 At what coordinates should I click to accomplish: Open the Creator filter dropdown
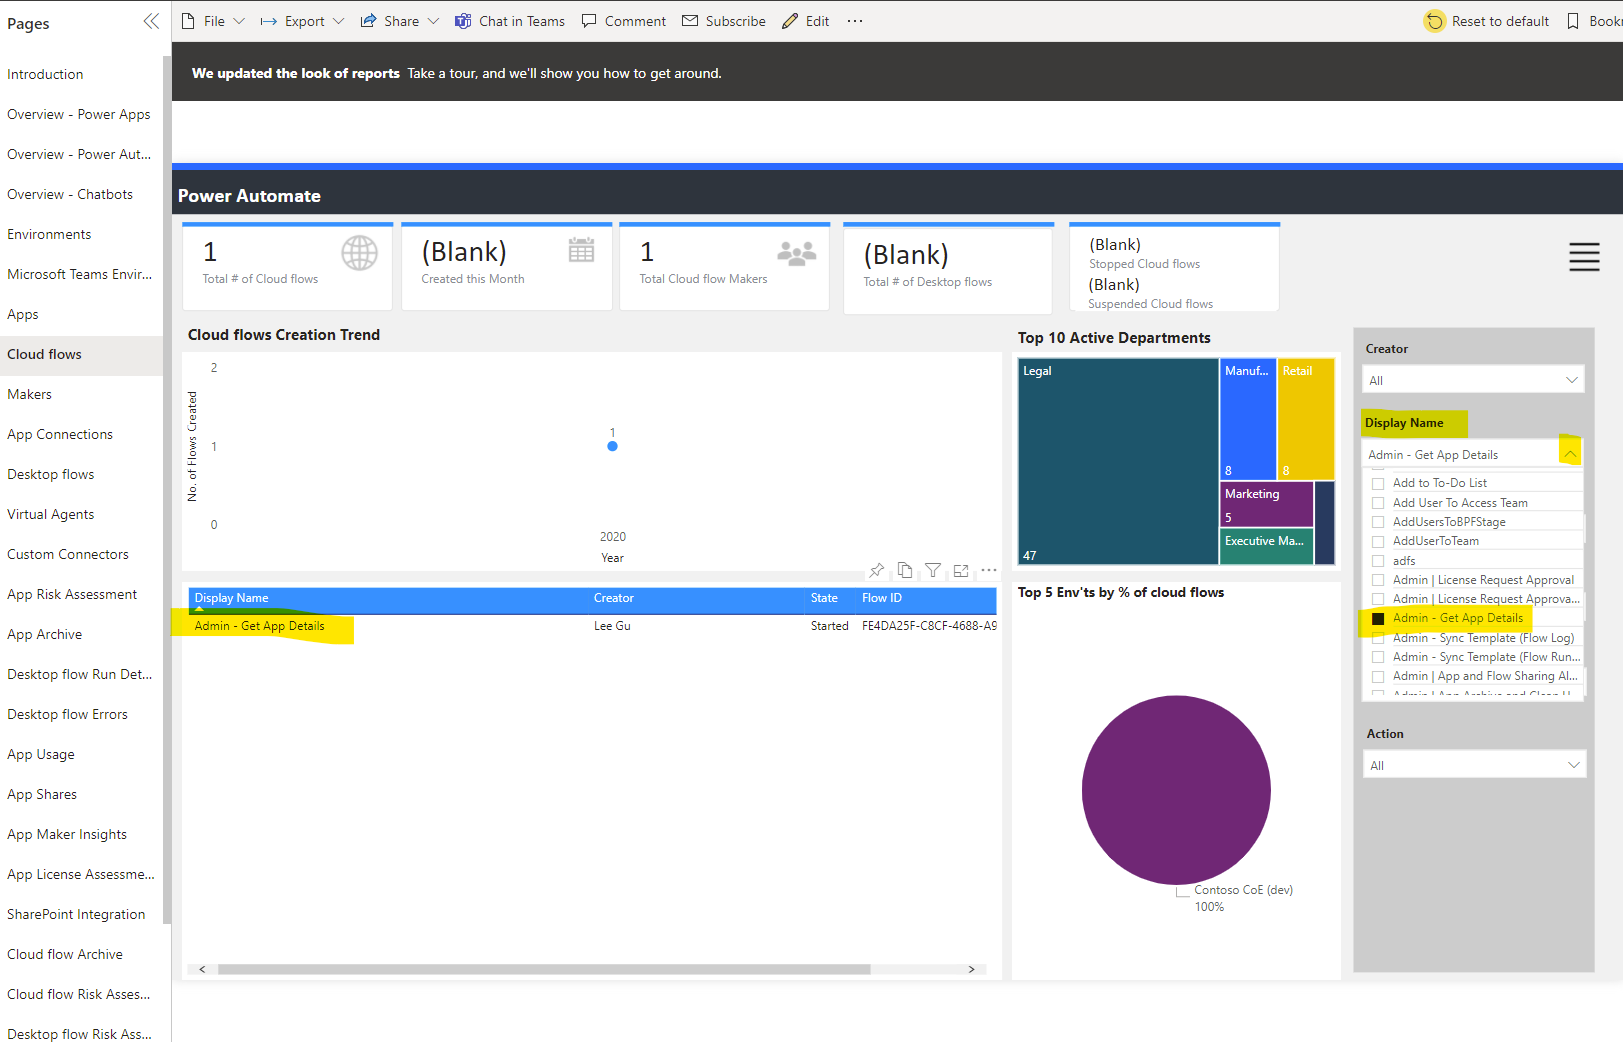(x=1569, y=380)
